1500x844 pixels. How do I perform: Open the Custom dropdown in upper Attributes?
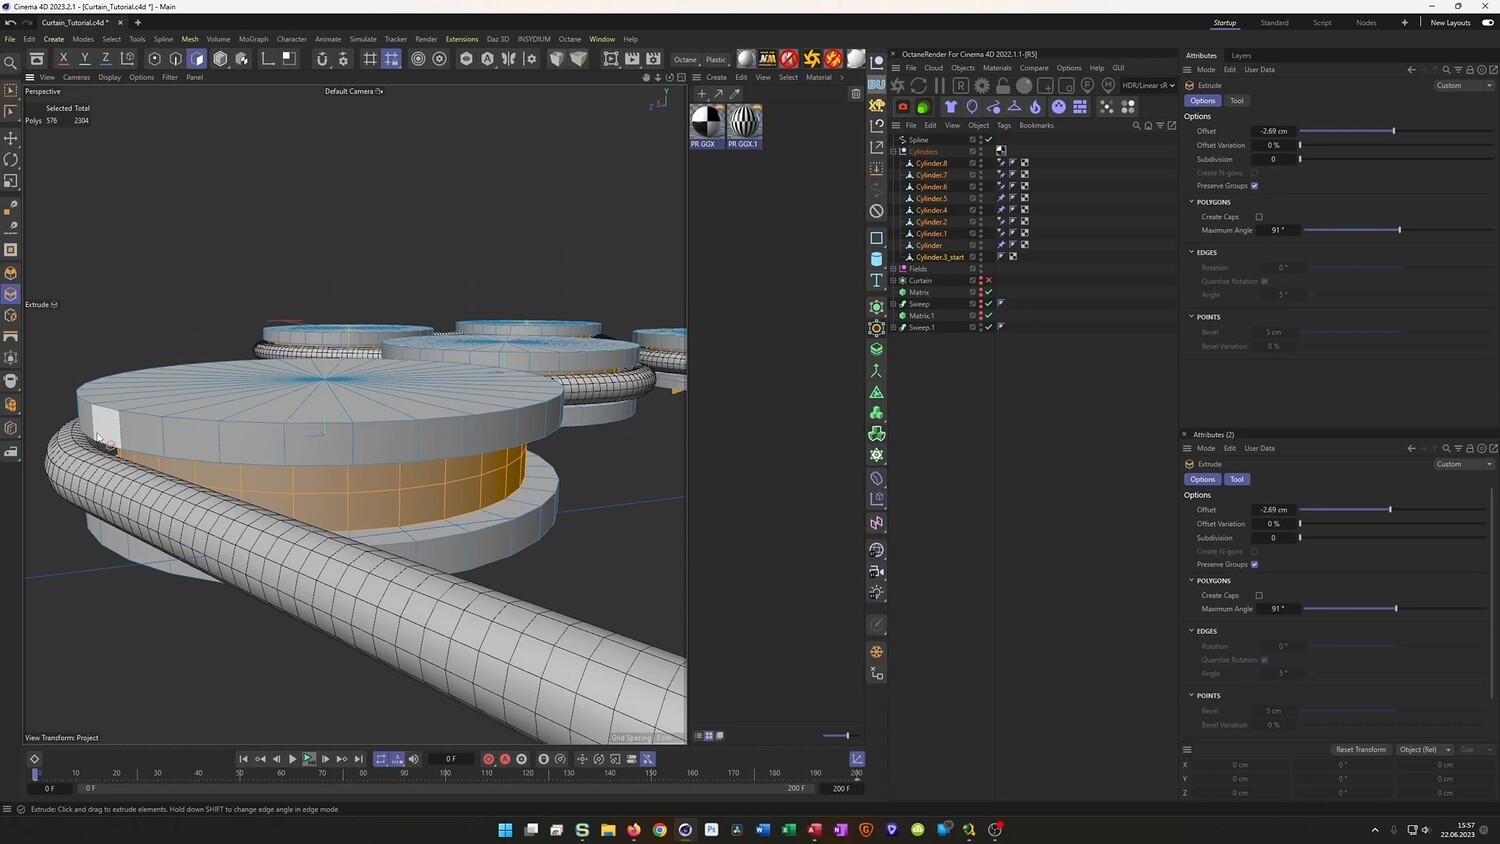[1464, 86]
